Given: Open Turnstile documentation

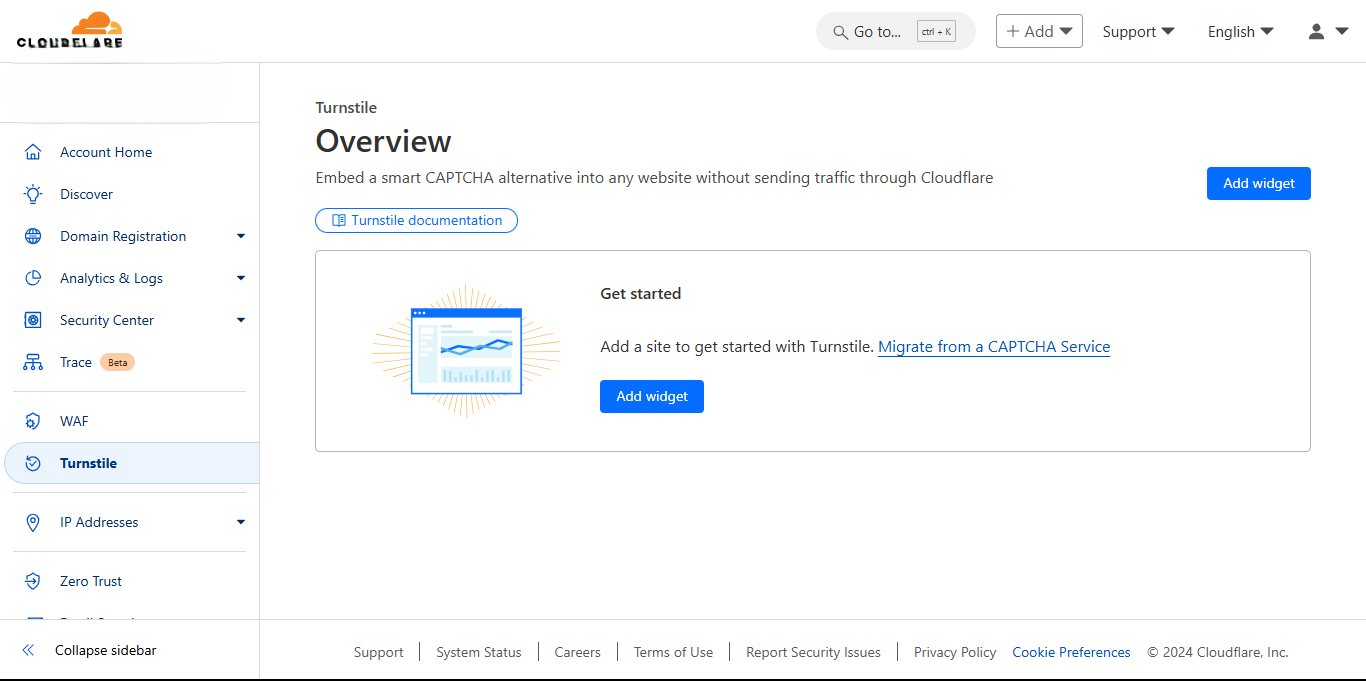Looking at the screenshot, I should click(x=416, y=220).
